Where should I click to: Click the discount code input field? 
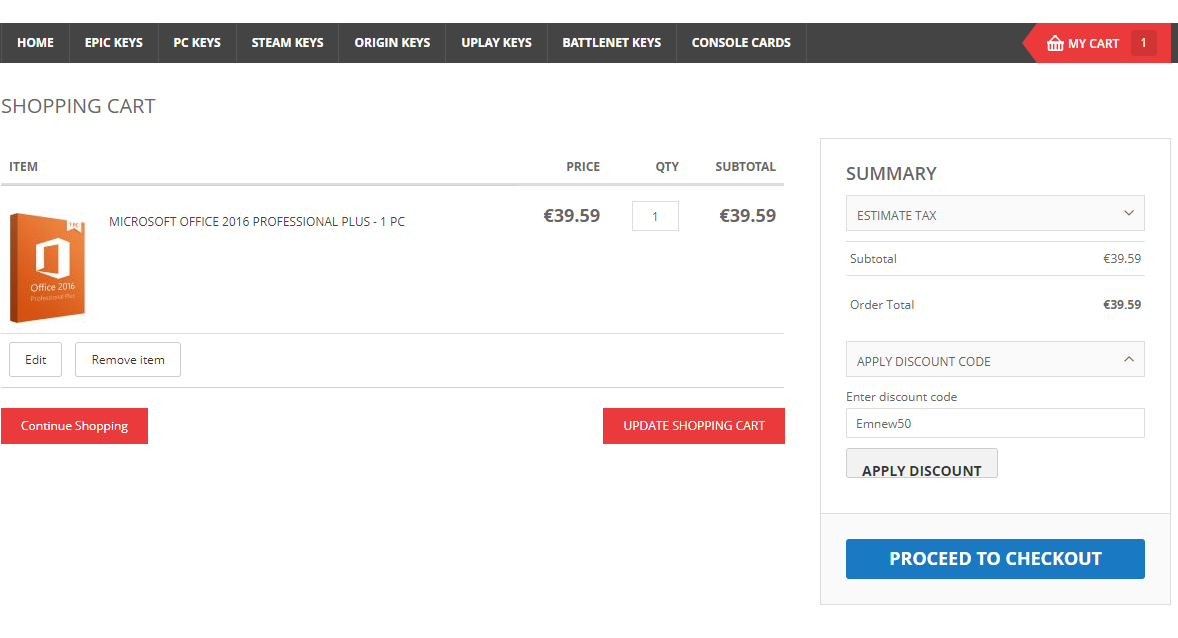pos(994,423)
